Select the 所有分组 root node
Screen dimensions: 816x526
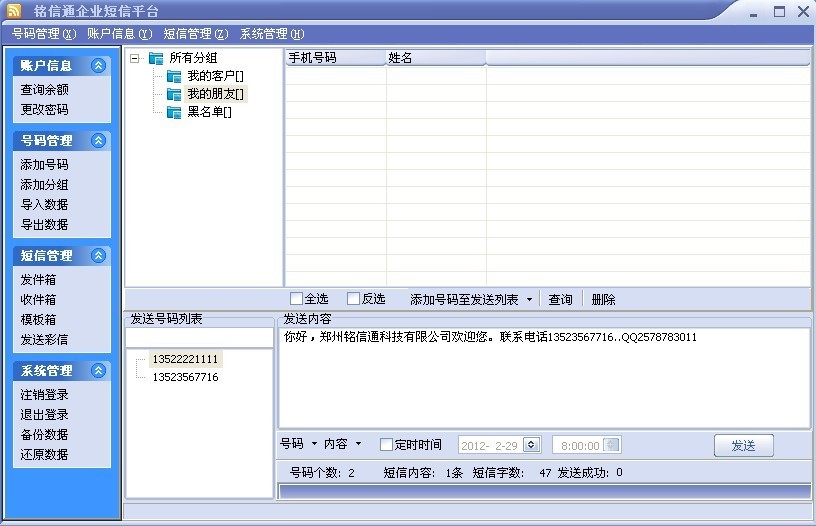(x=193, y=58)
